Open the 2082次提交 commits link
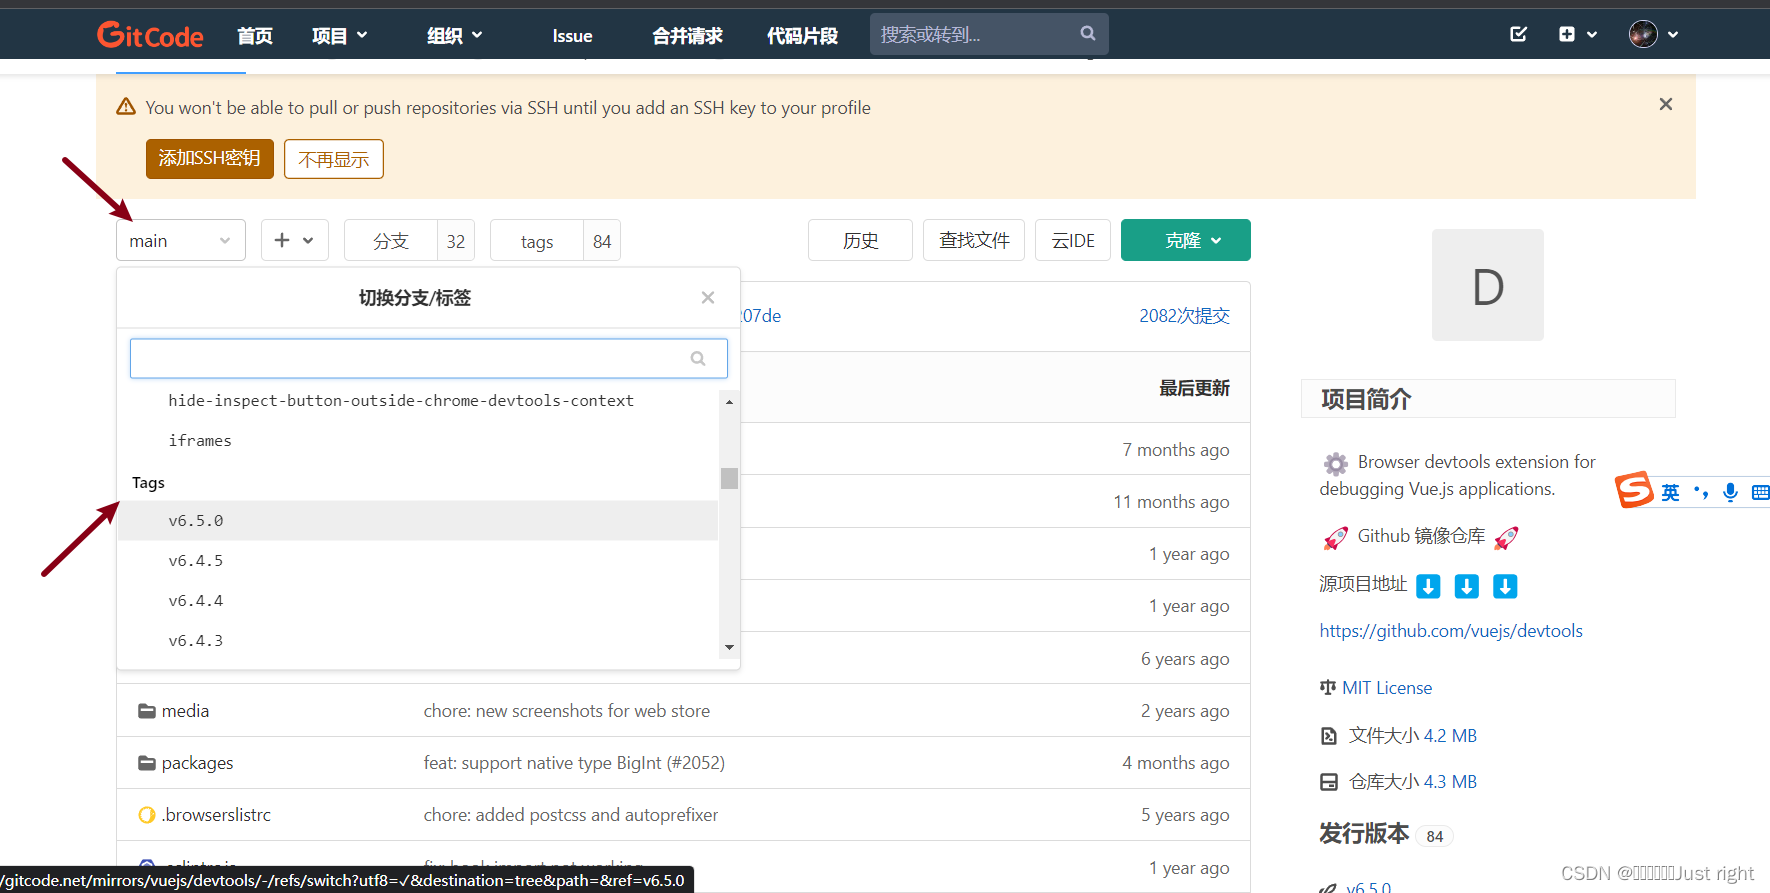1770x893 pixels. click(x=1184, y=316)
